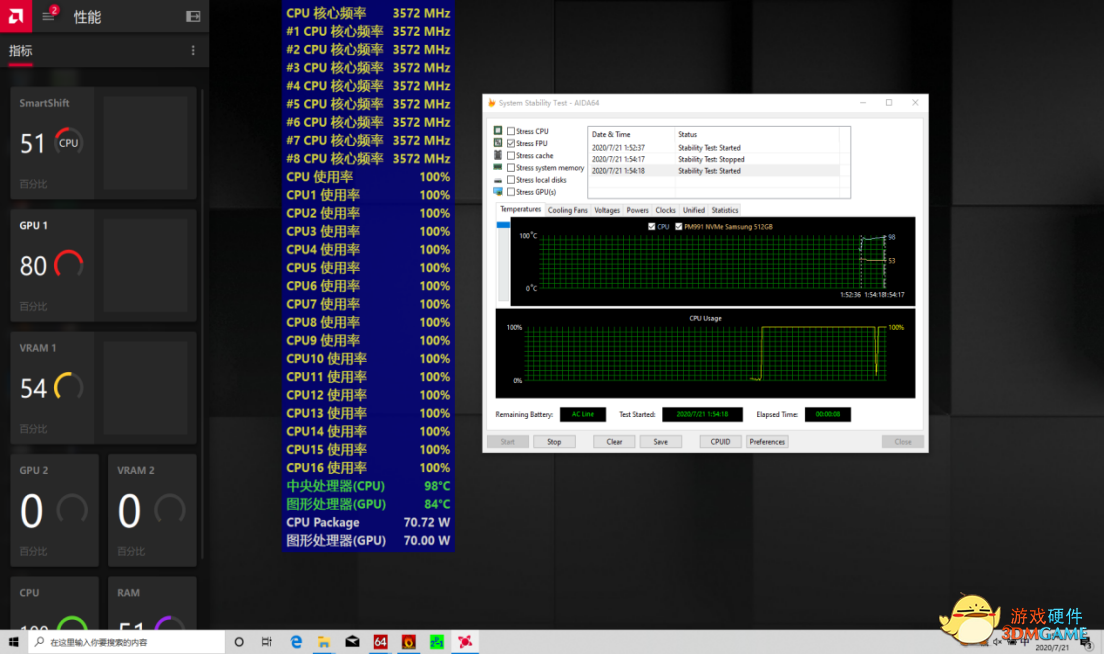Open the 指标 tab in the performance panel
The image size is (1104, 654).
coord(20,50)
